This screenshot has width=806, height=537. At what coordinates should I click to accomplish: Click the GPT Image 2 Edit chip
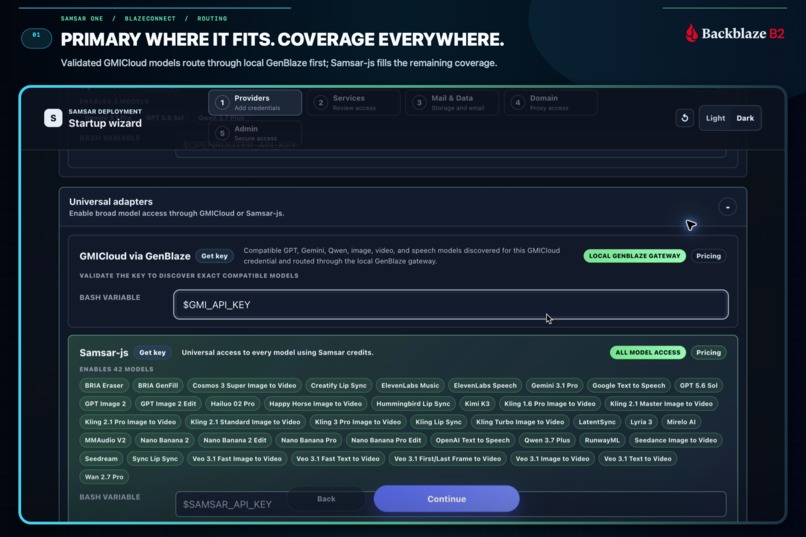pyautogui.click(x=168, y=404)
